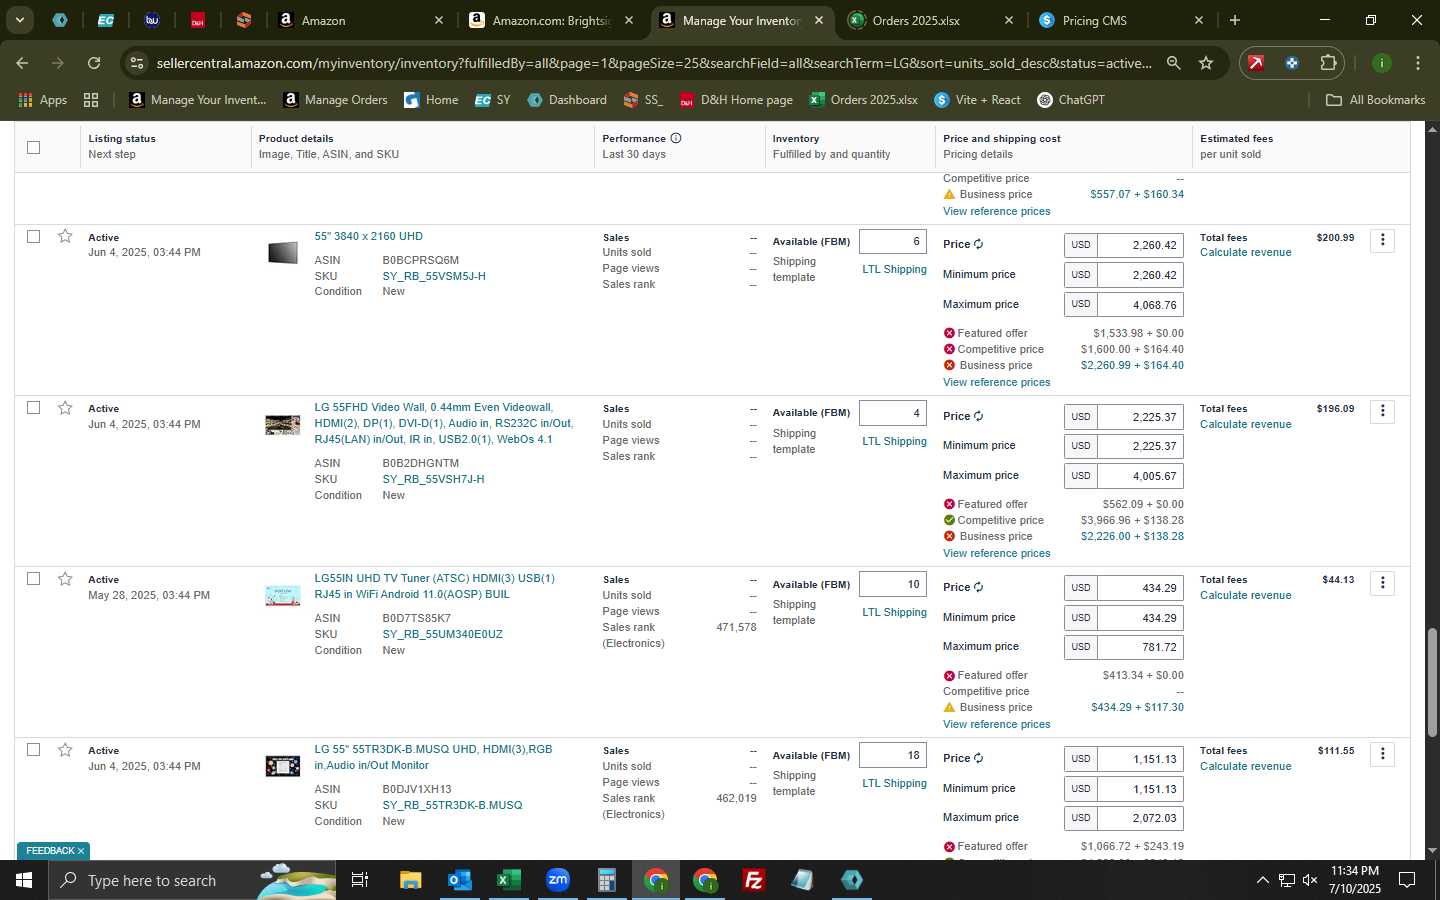Open All Bookmarks folder
Screen dimensions: 1440x900
tap(1375, 100)
